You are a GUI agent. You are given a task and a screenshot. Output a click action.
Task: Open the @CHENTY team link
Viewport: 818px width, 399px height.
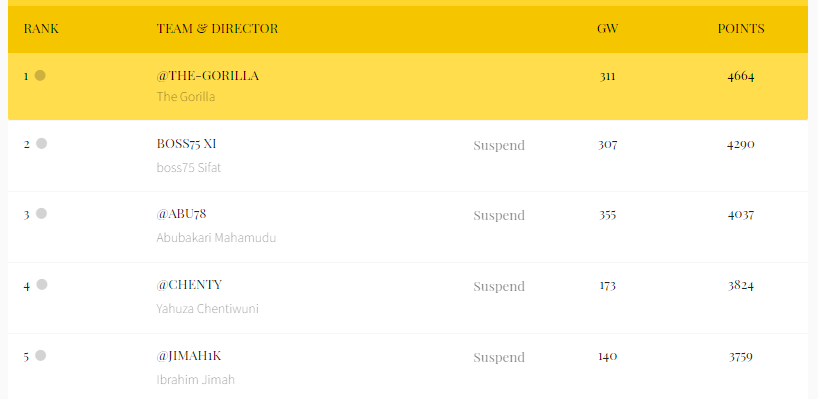coord(189,285)
